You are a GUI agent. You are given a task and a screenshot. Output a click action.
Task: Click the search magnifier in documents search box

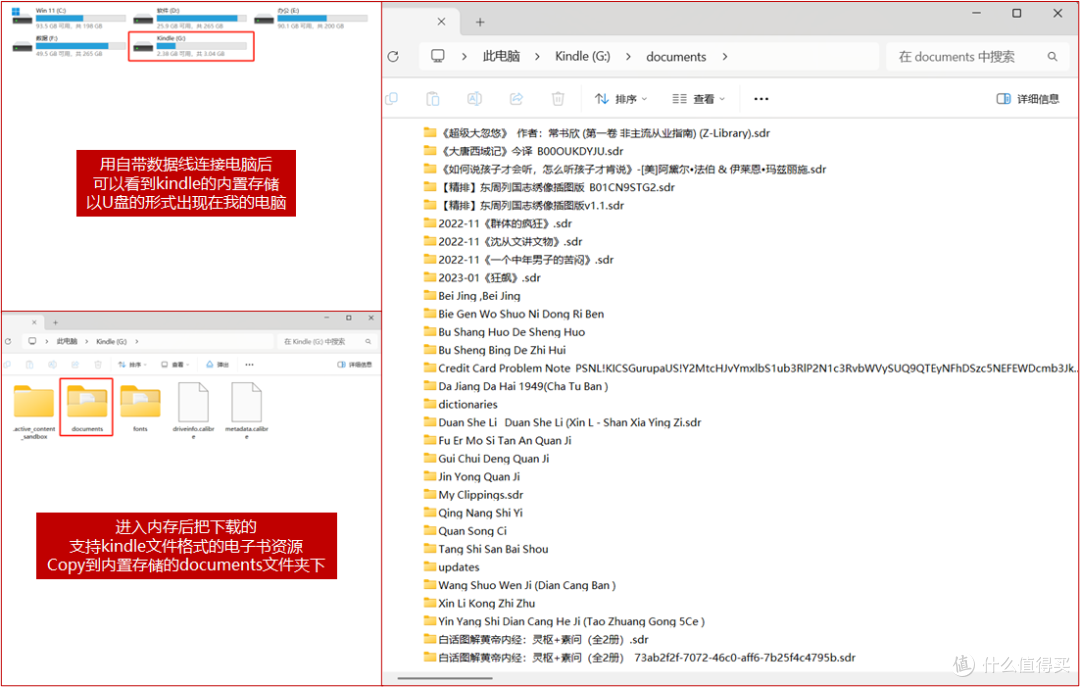coord(1052,57)
